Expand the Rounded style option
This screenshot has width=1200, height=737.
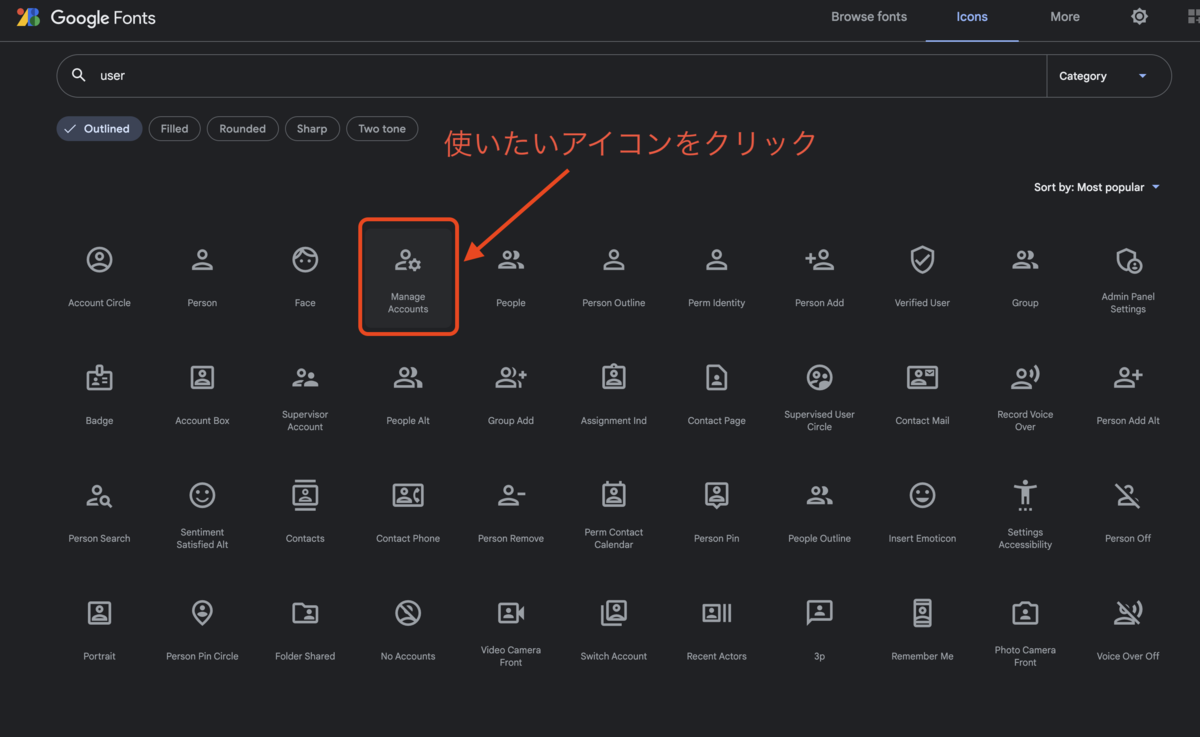[x=242, y=128]
